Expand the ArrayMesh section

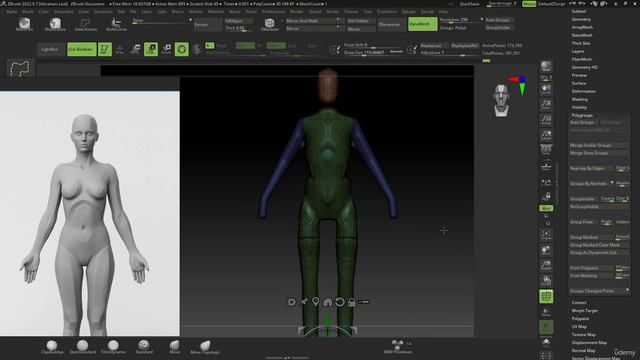[x=582, y=27]
